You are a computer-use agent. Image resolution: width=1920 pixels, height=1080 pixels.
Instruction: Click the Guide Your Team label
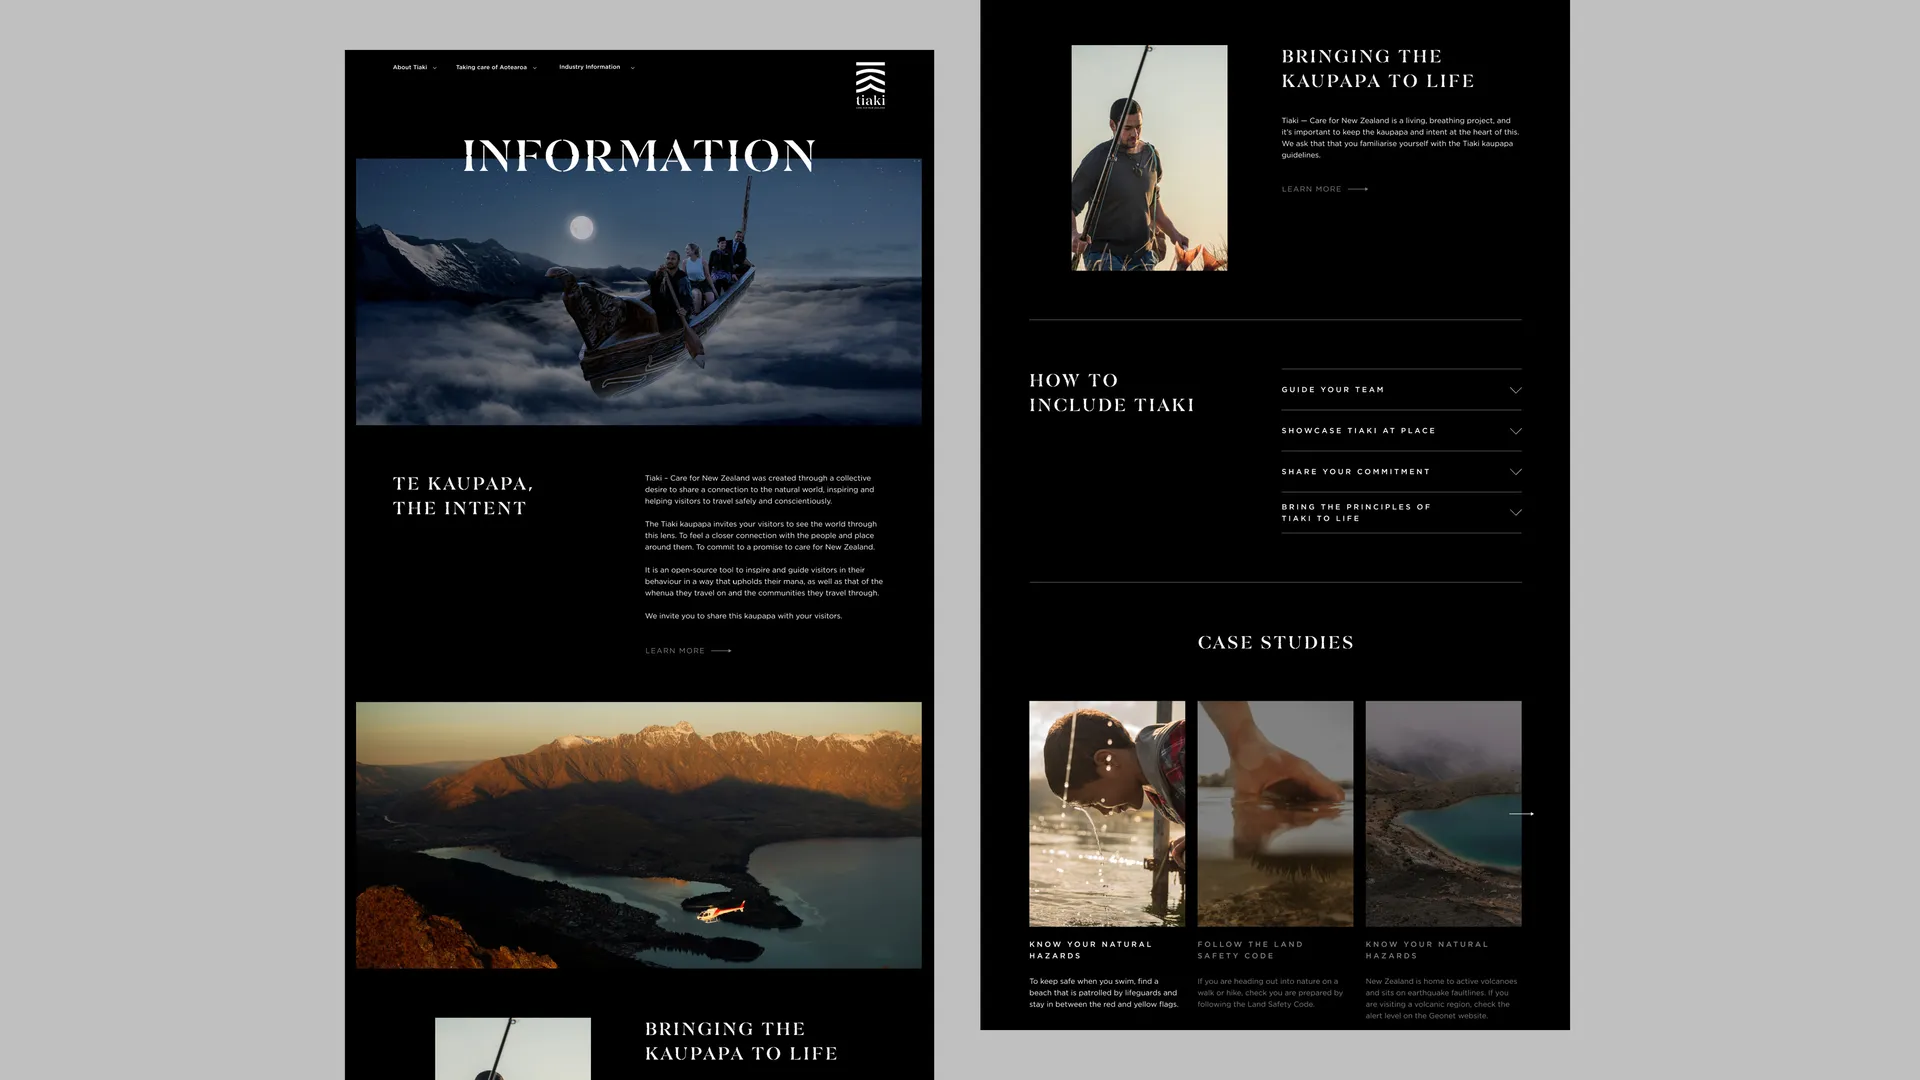pyautogui.click(x=1333, y=390)
